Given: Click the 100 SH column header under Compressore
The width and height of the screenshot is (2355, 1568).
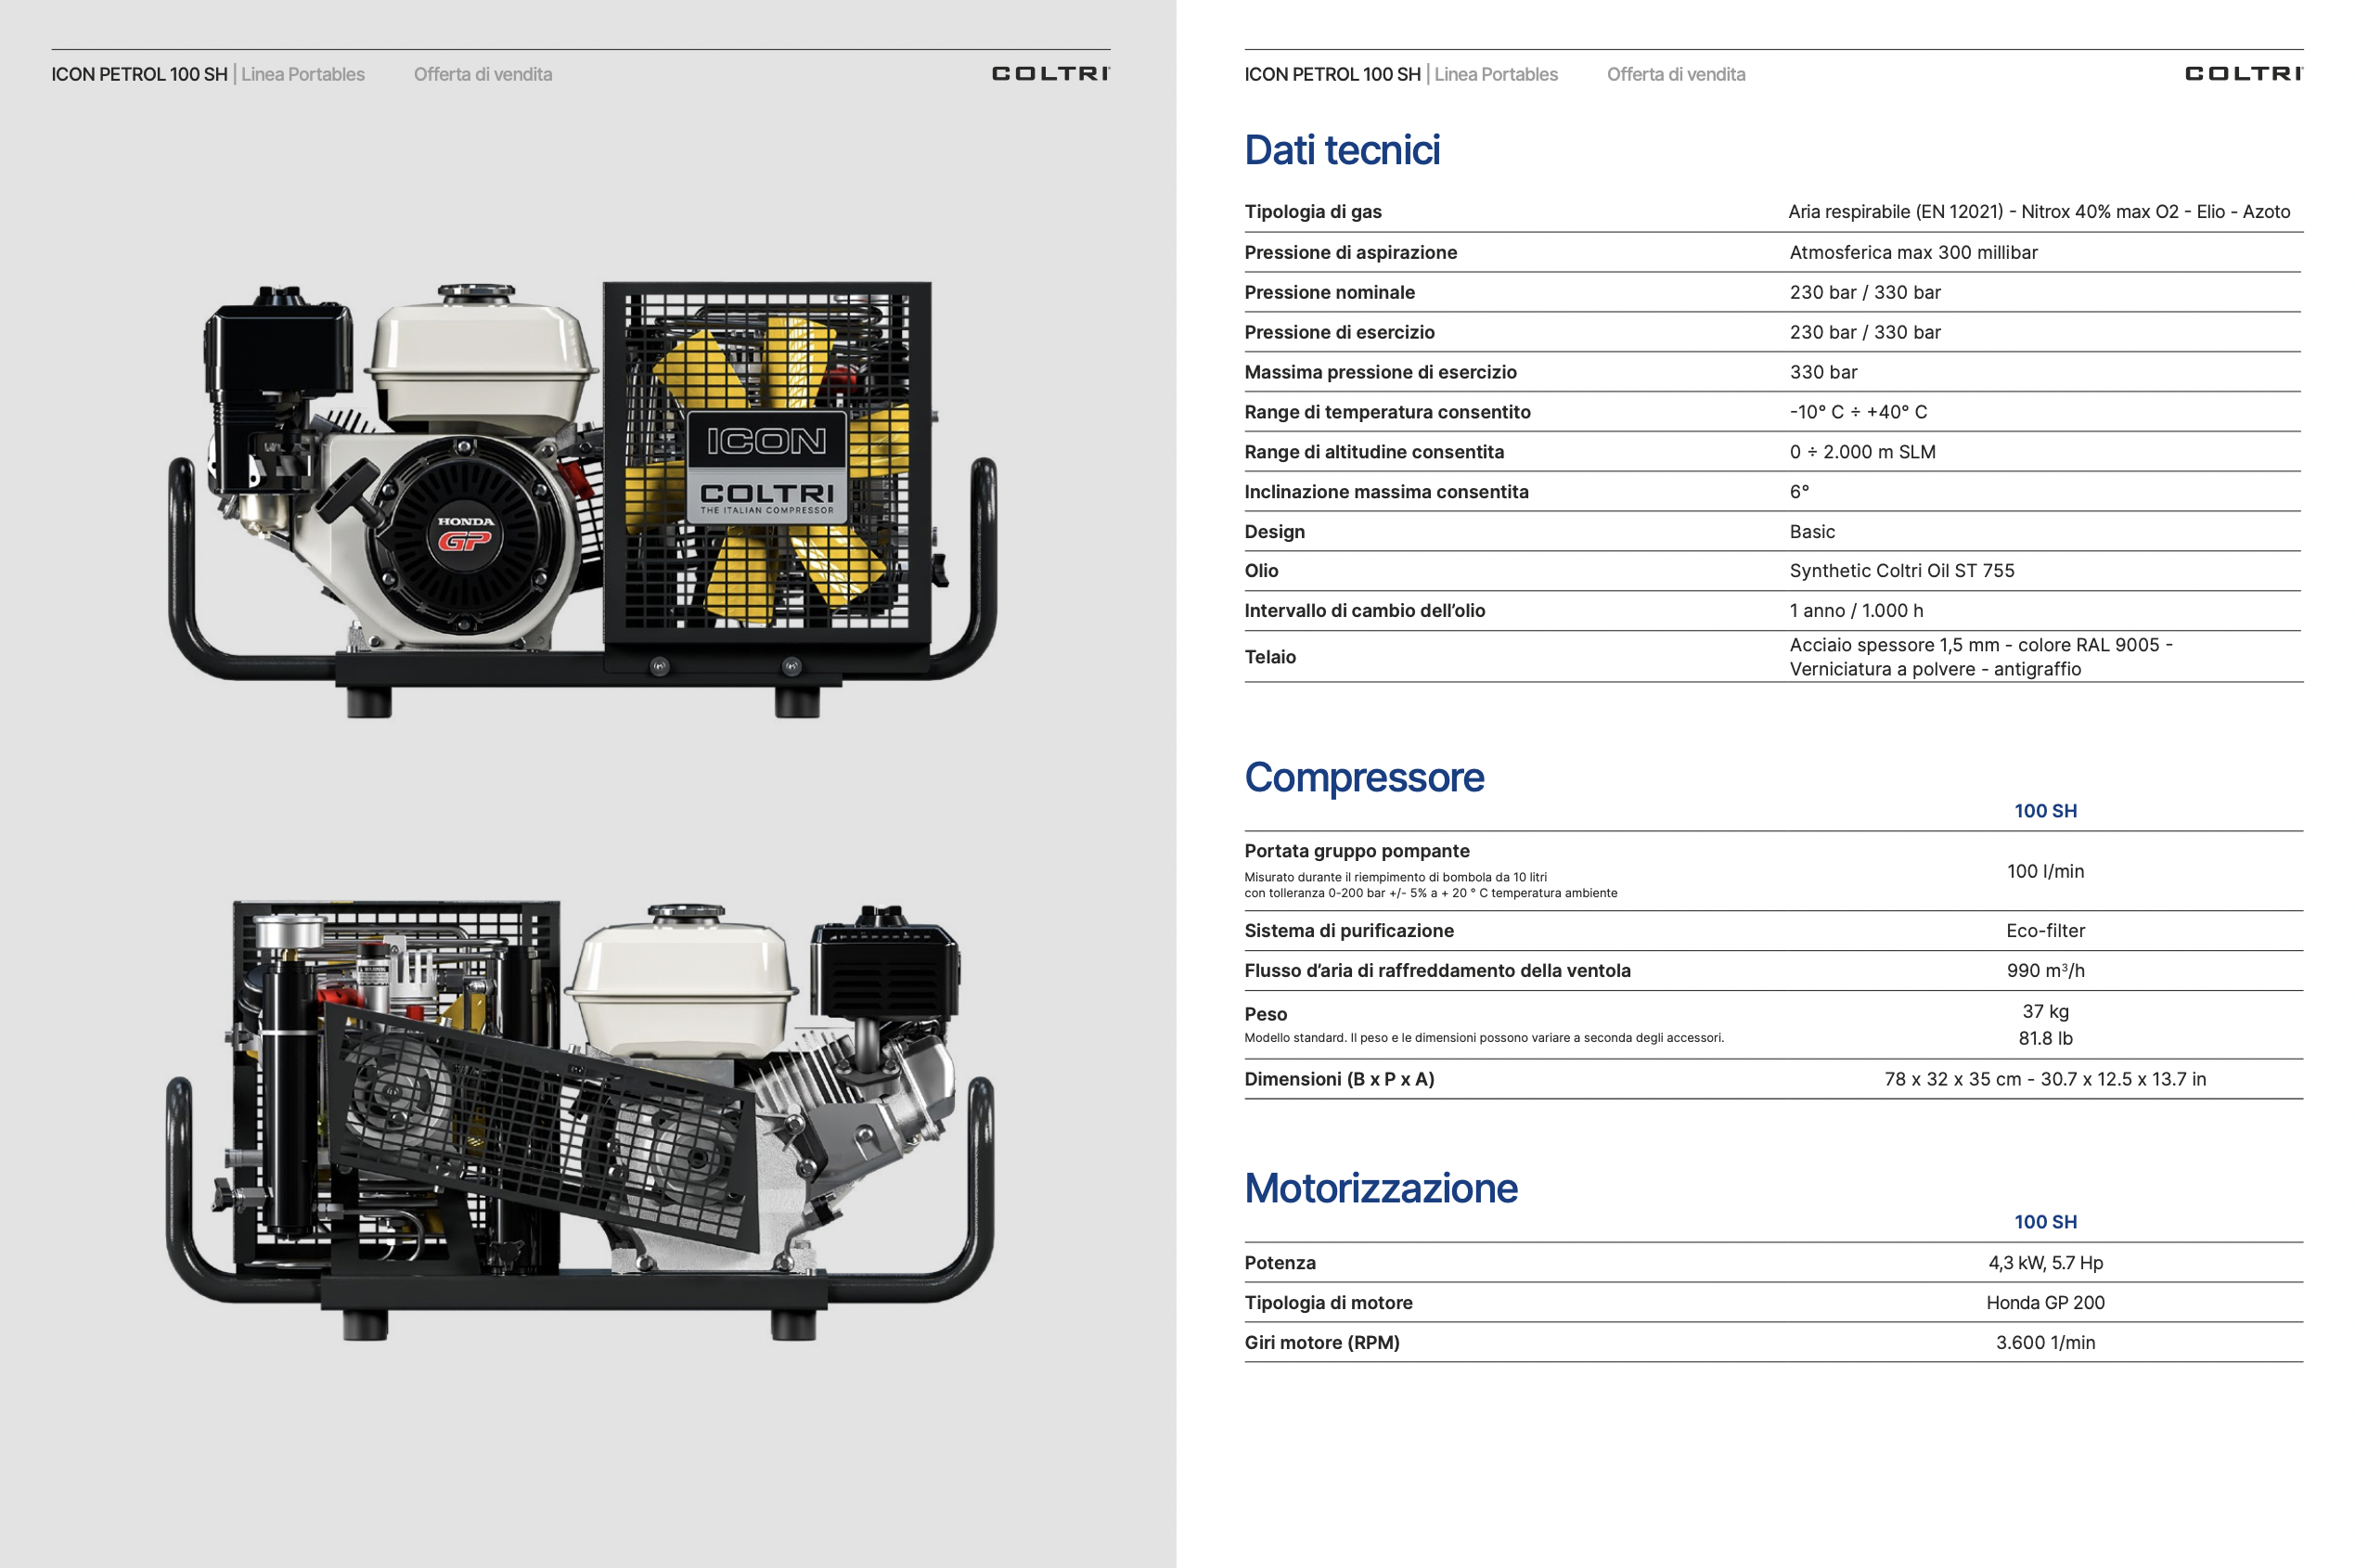Looking at the screenshot, I should pos(2044,811).
